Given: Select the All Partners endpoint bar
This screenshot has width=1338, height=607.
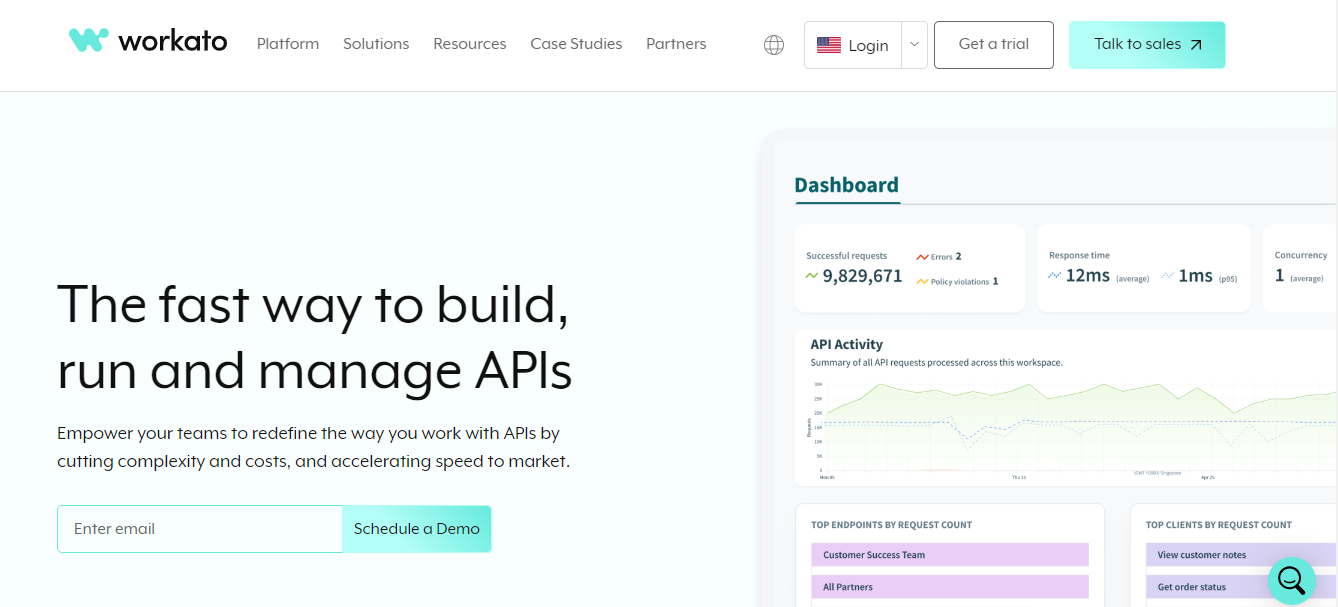Looking at the screenshot, I should pos(949,587).
